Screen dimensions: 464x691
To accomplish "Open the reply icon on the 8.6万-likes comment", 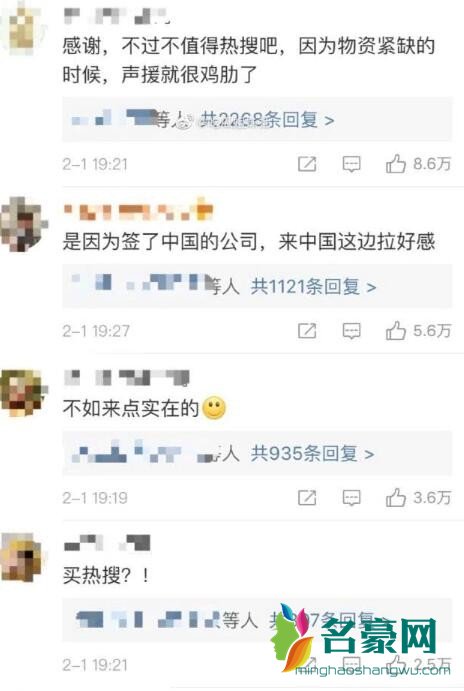I will point(351,164).
